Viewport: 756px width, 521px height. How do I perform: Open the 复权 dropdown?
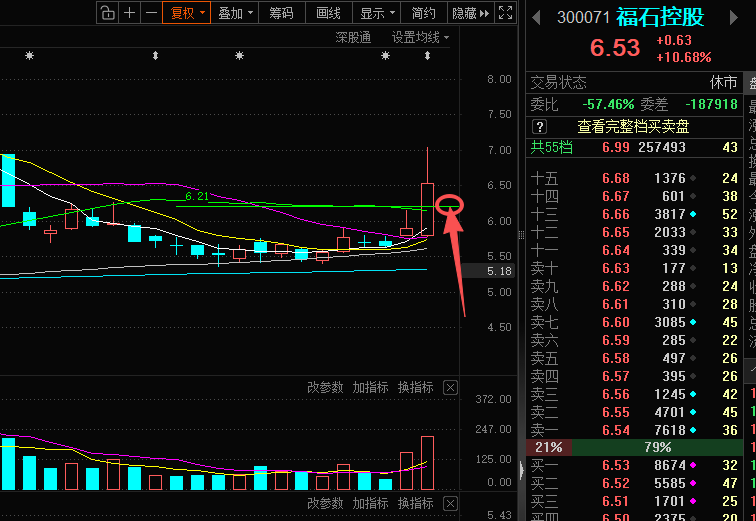[x=187, y=13]
